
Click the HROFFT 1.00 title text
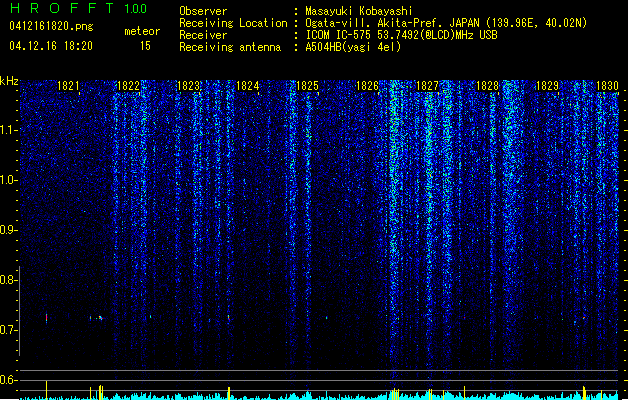click(x=78, y=8)
